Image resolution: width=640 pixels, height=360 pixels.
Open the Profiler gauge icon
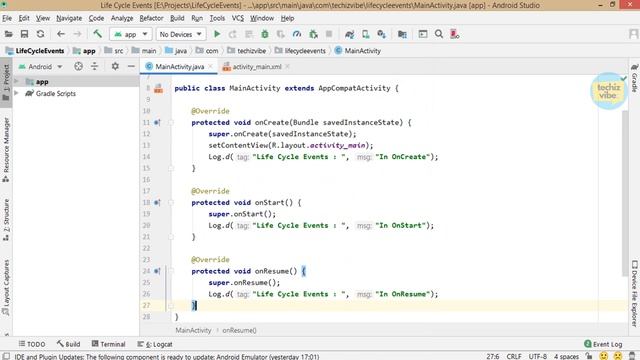(297, 34)
